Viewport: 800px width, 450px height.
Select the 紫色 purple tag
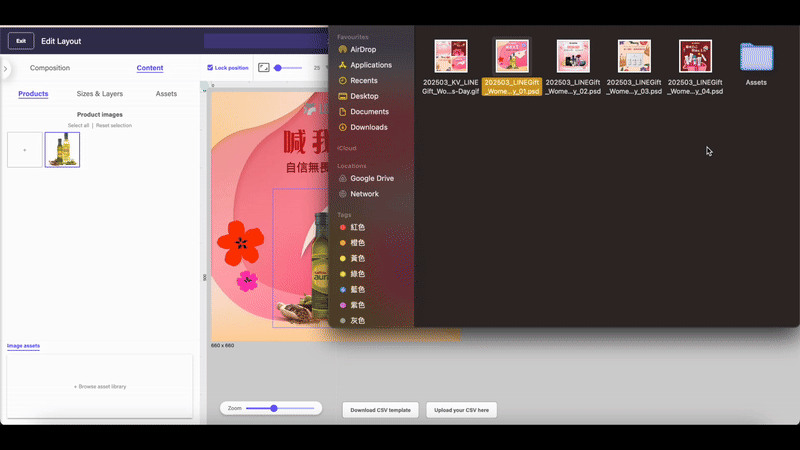[352, 305]
